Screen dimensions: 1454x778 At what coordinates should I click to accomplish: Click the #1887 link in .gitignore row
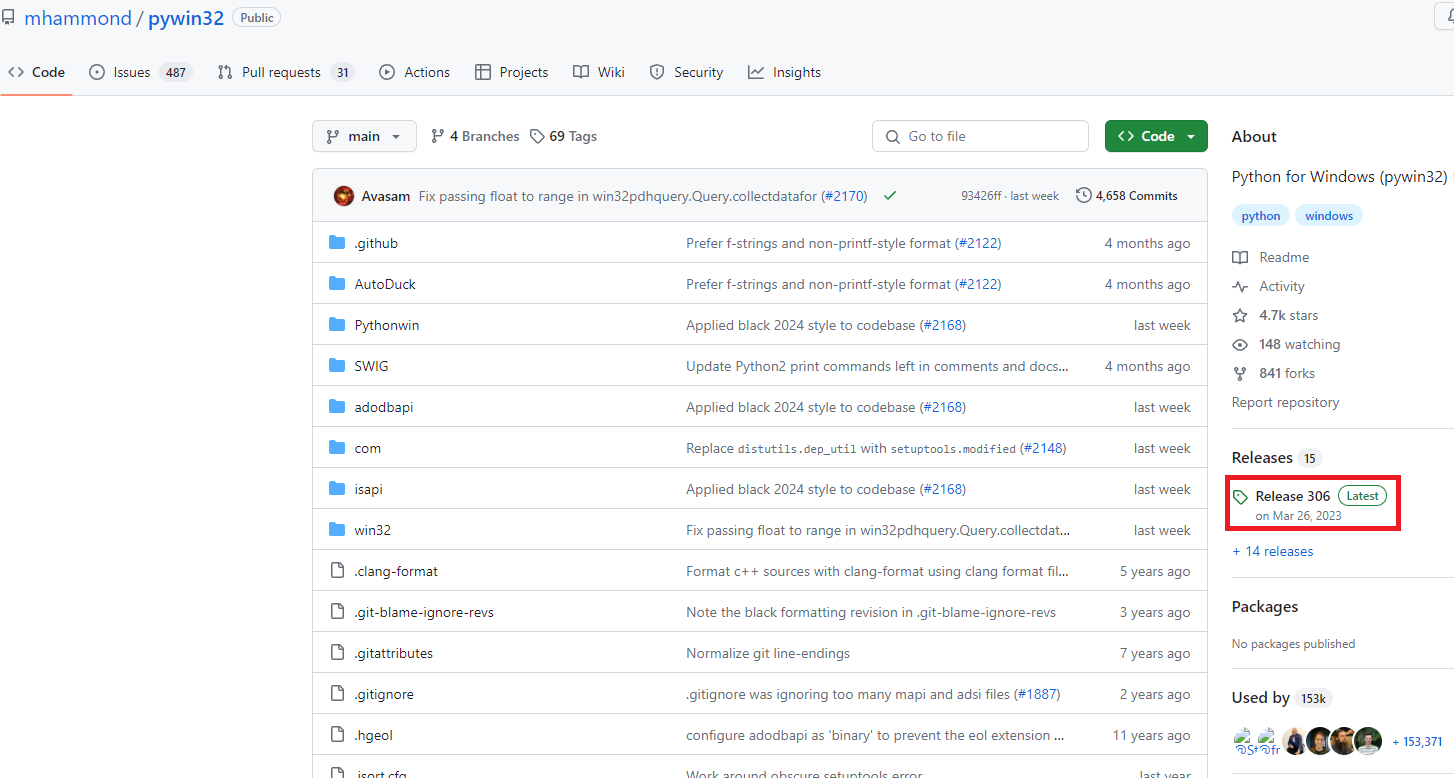(x=1037, y=694)
